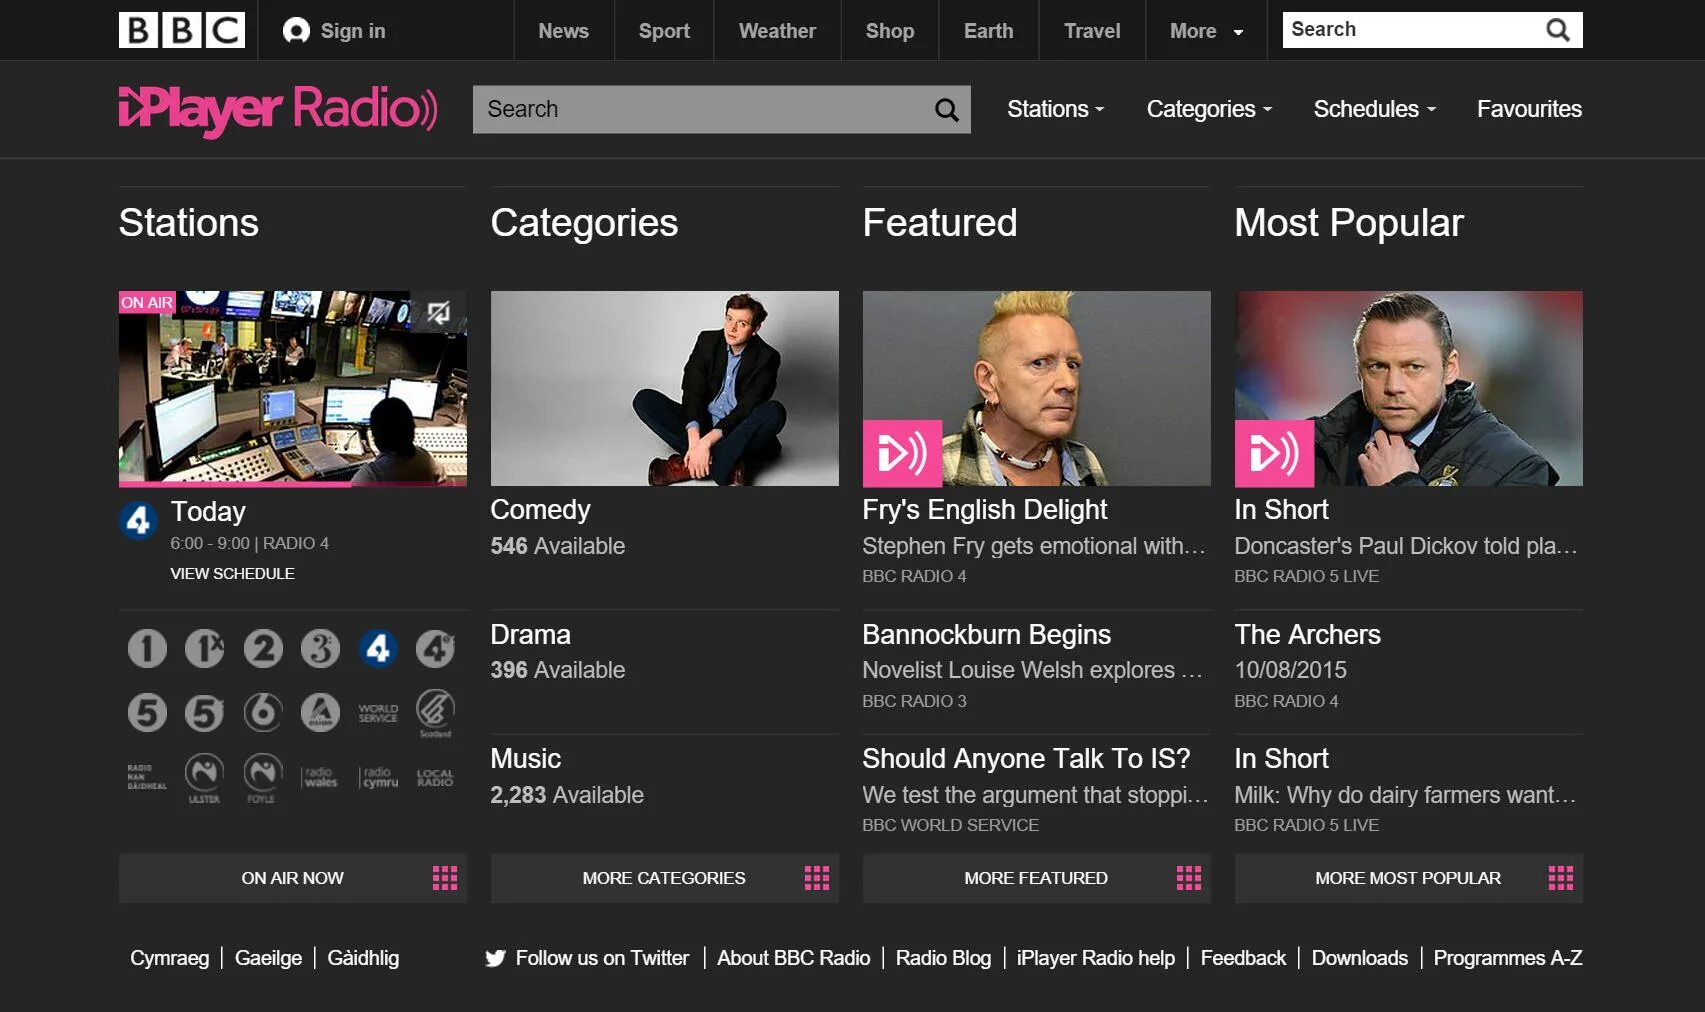Click Sign in
1705x1012 pixels.
pos(335,31)
